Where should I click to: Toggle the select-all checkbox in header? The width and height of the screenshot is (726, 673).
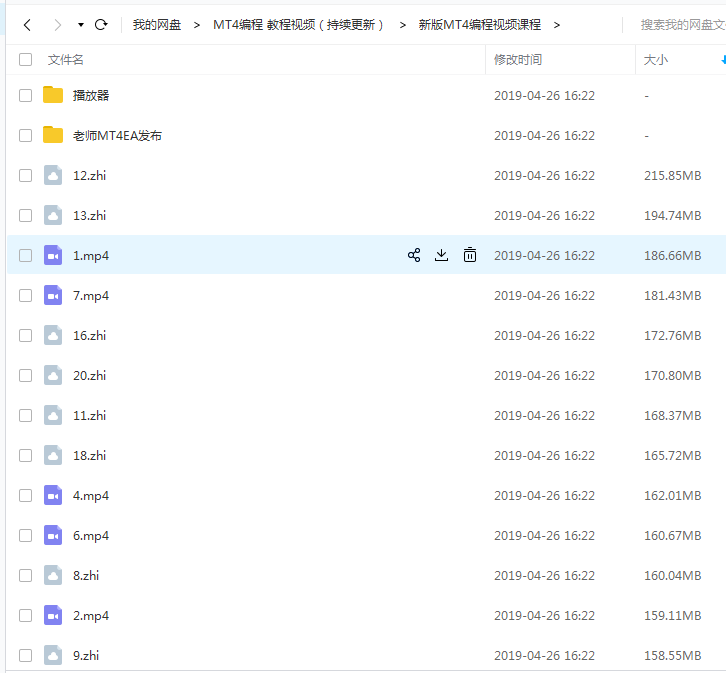[x=25, y=60]
